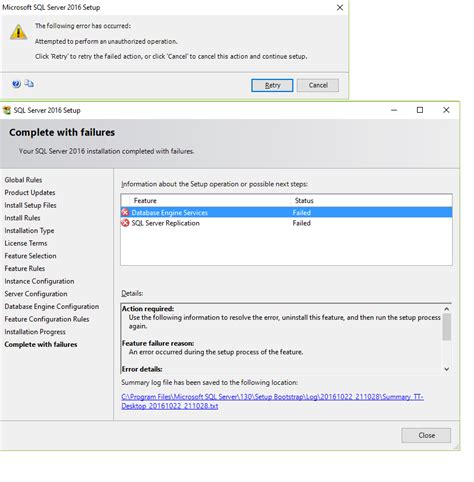Click the copy message icon in the error dialog
Image resolution: width=474 pixels, height=482 pixels.
29,83
